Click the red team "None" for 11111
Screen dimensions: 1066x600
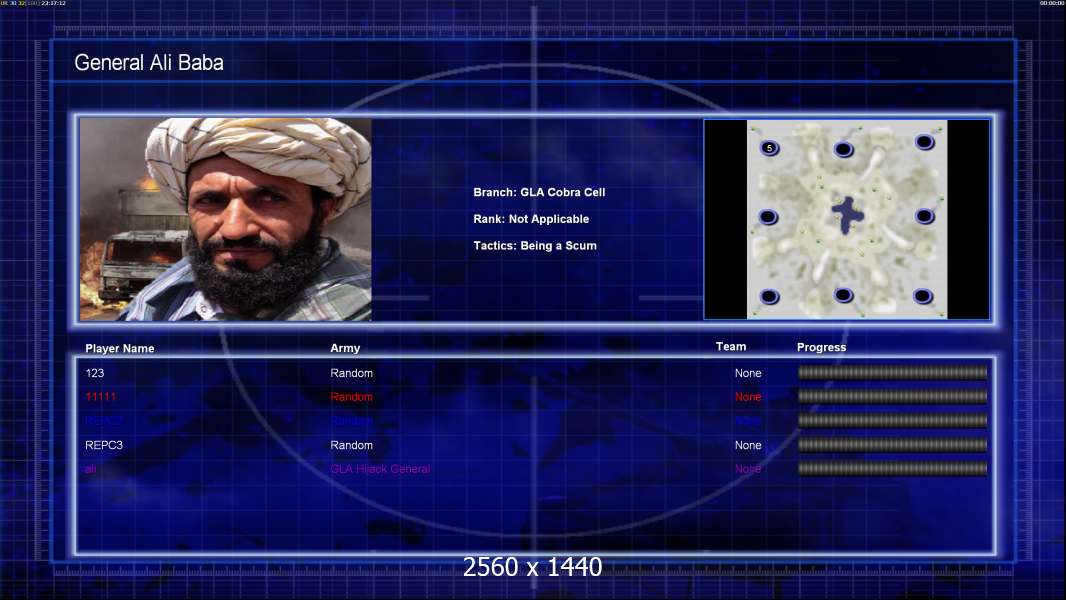click(x=748, y=397)
